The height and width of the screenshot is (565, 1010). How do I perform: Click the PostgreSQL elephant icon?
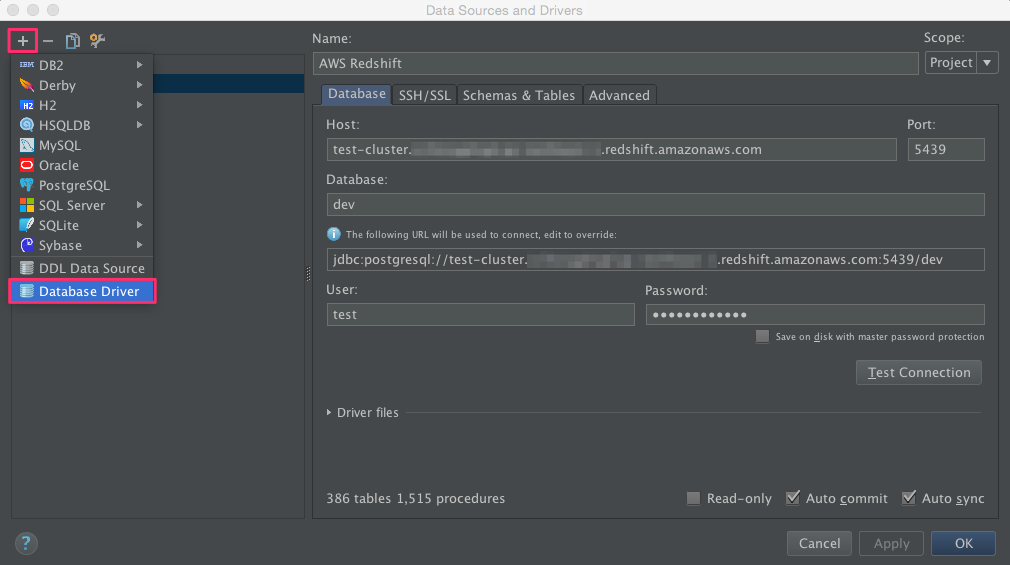tap(26, 185)
